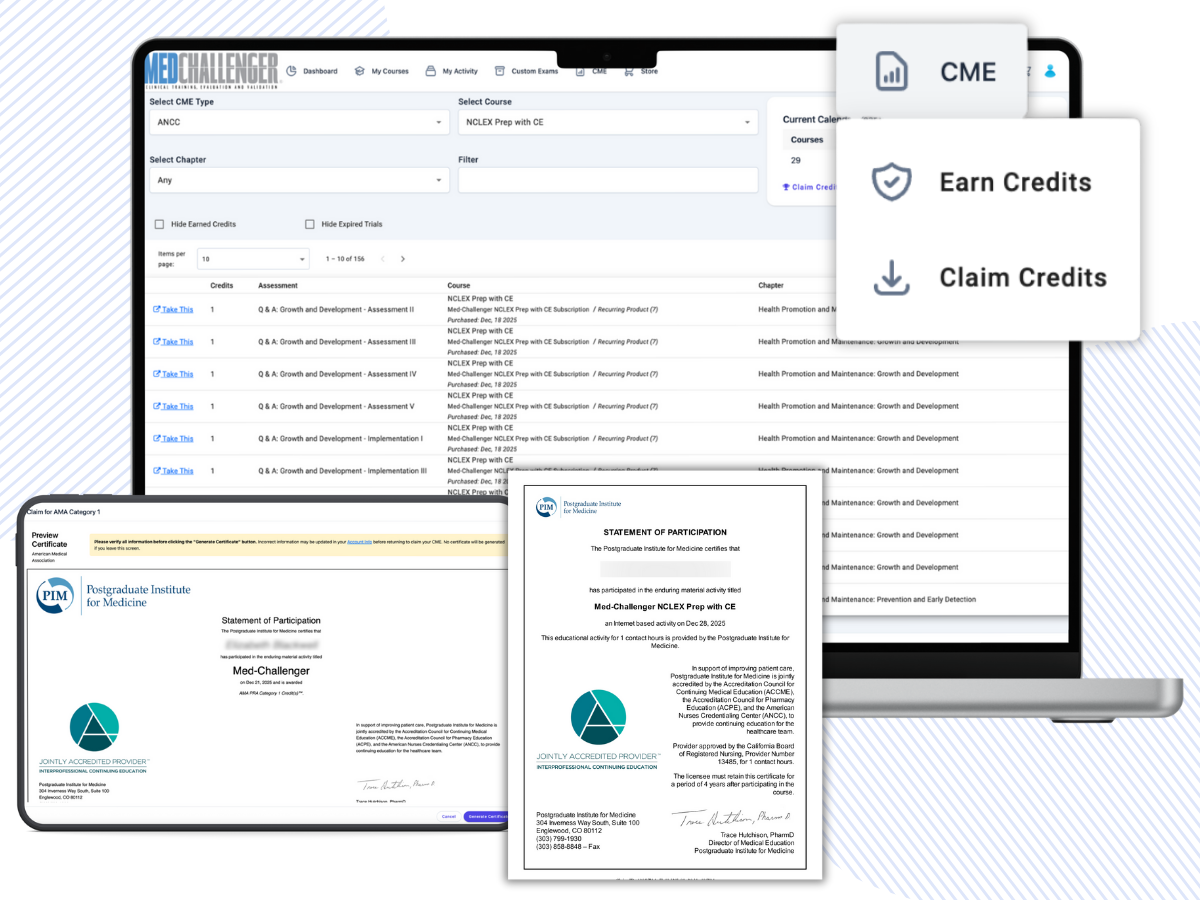
Task: Click the CME document icon in navigation
Action: pyautogui.click(x=580, y=71)
